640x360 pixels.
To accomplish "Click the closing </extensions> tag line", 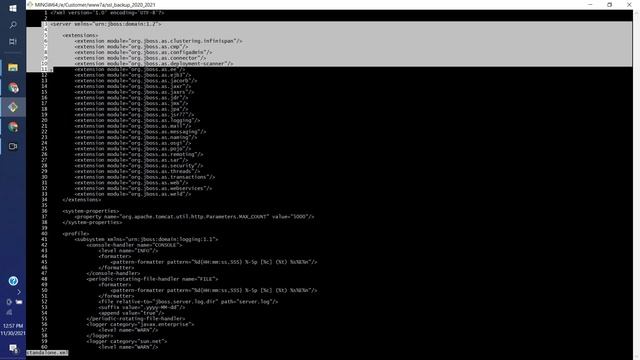I will pyautogui.click(x=82, y=200).
